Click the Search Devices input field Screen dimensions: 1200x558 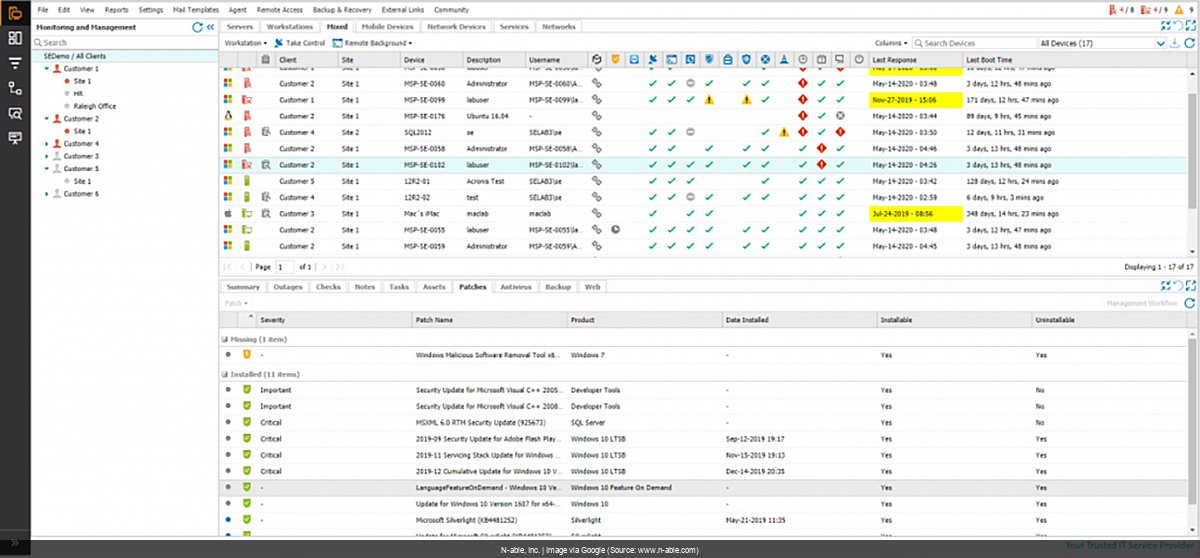976,44
